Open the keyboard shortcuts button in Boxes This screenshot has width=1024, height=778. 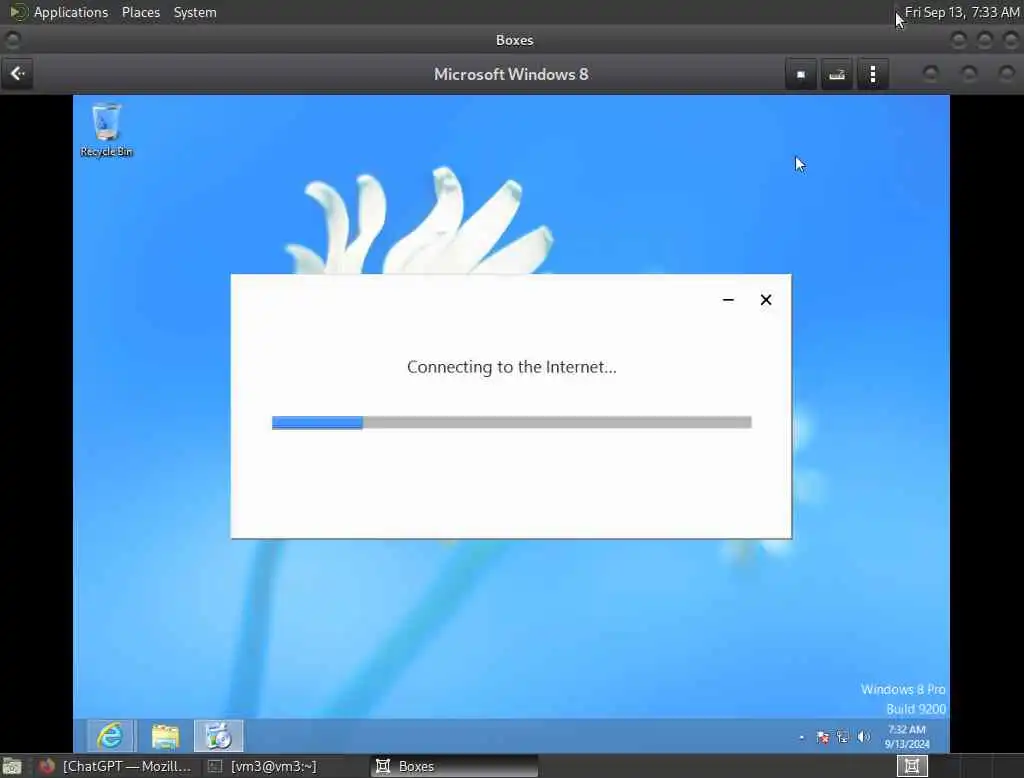(837, 74)
